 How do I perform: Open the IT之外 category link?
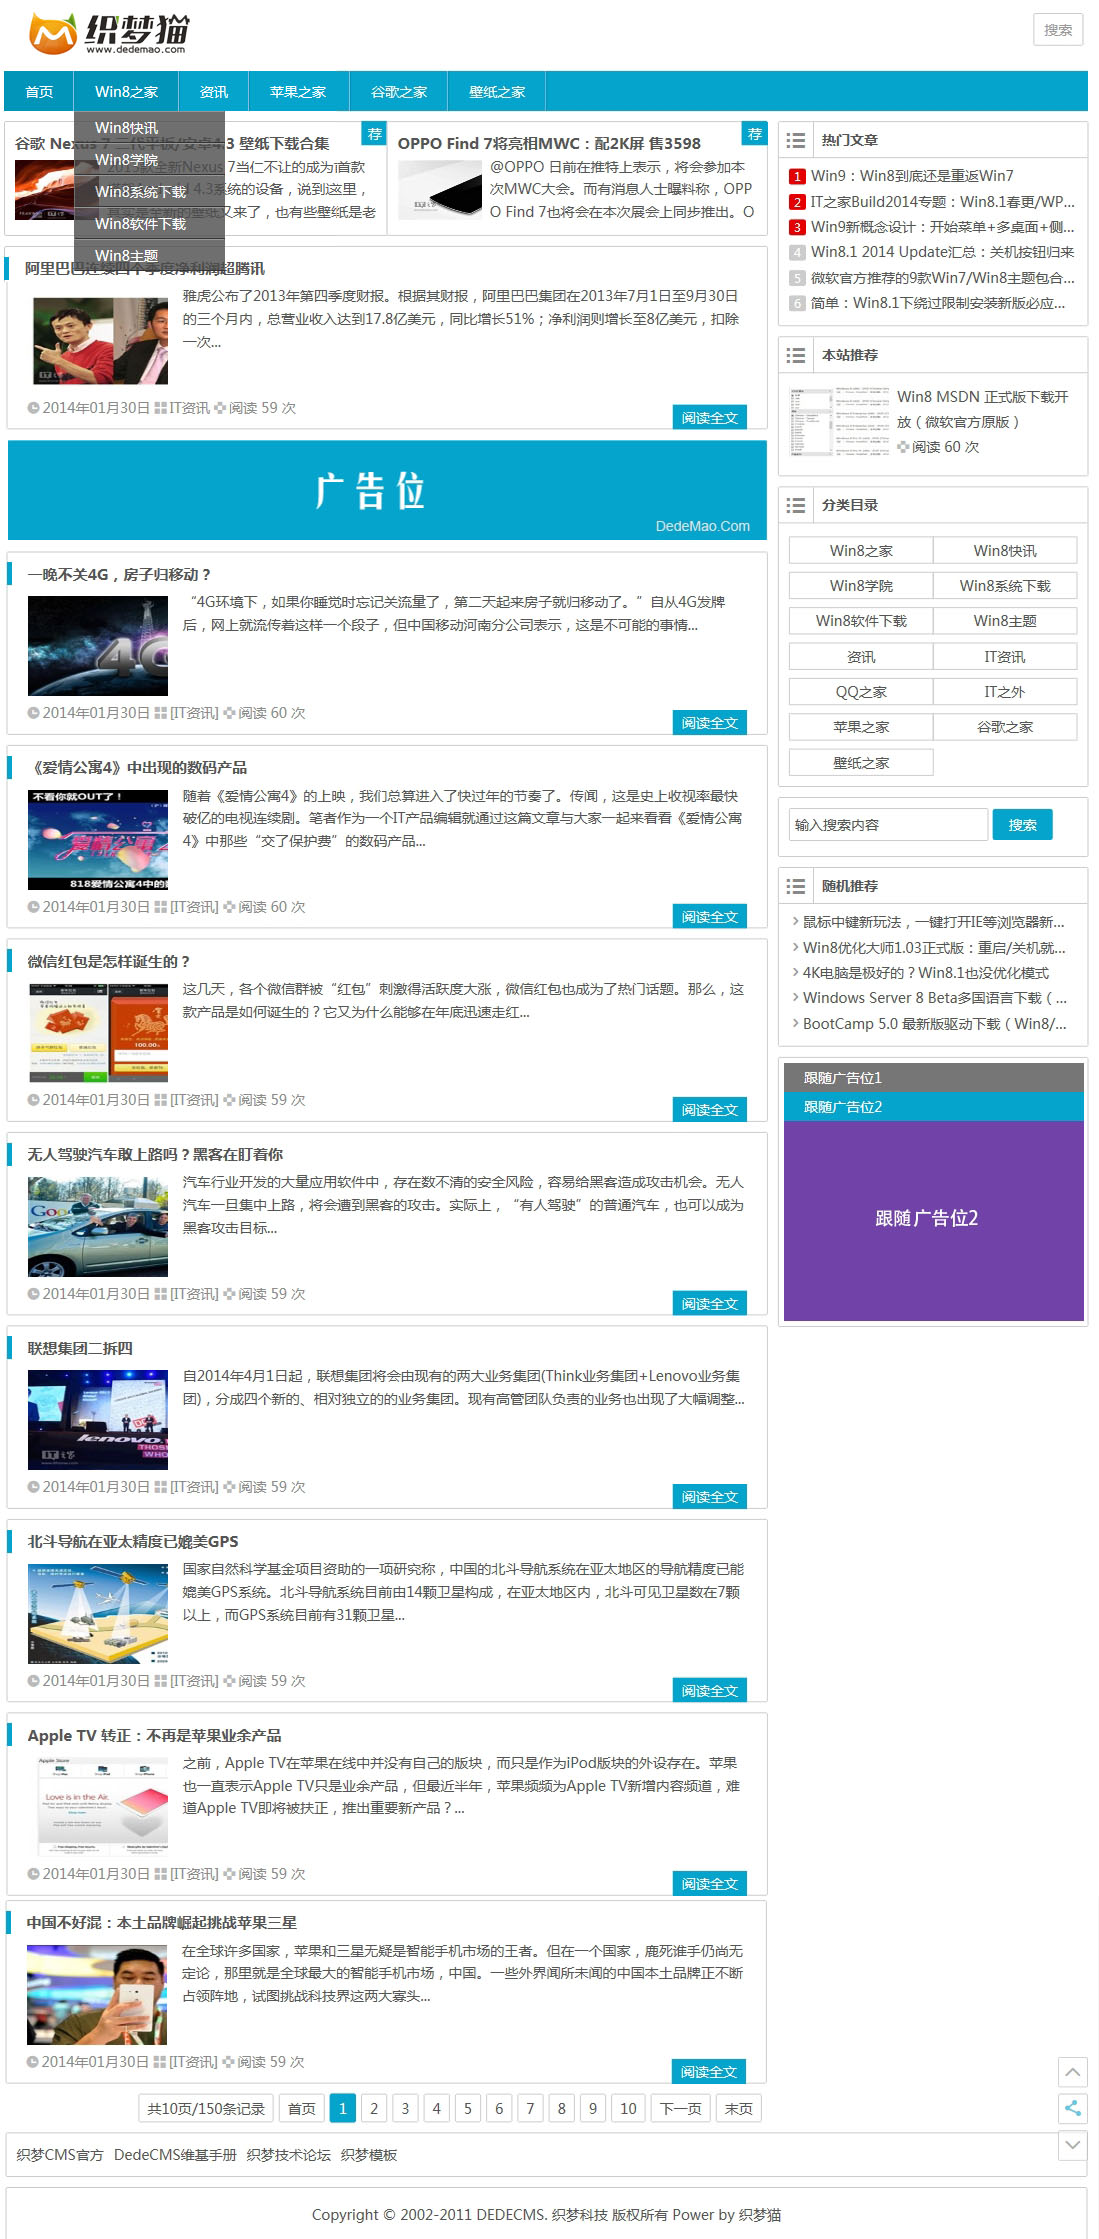point(1005,692)
